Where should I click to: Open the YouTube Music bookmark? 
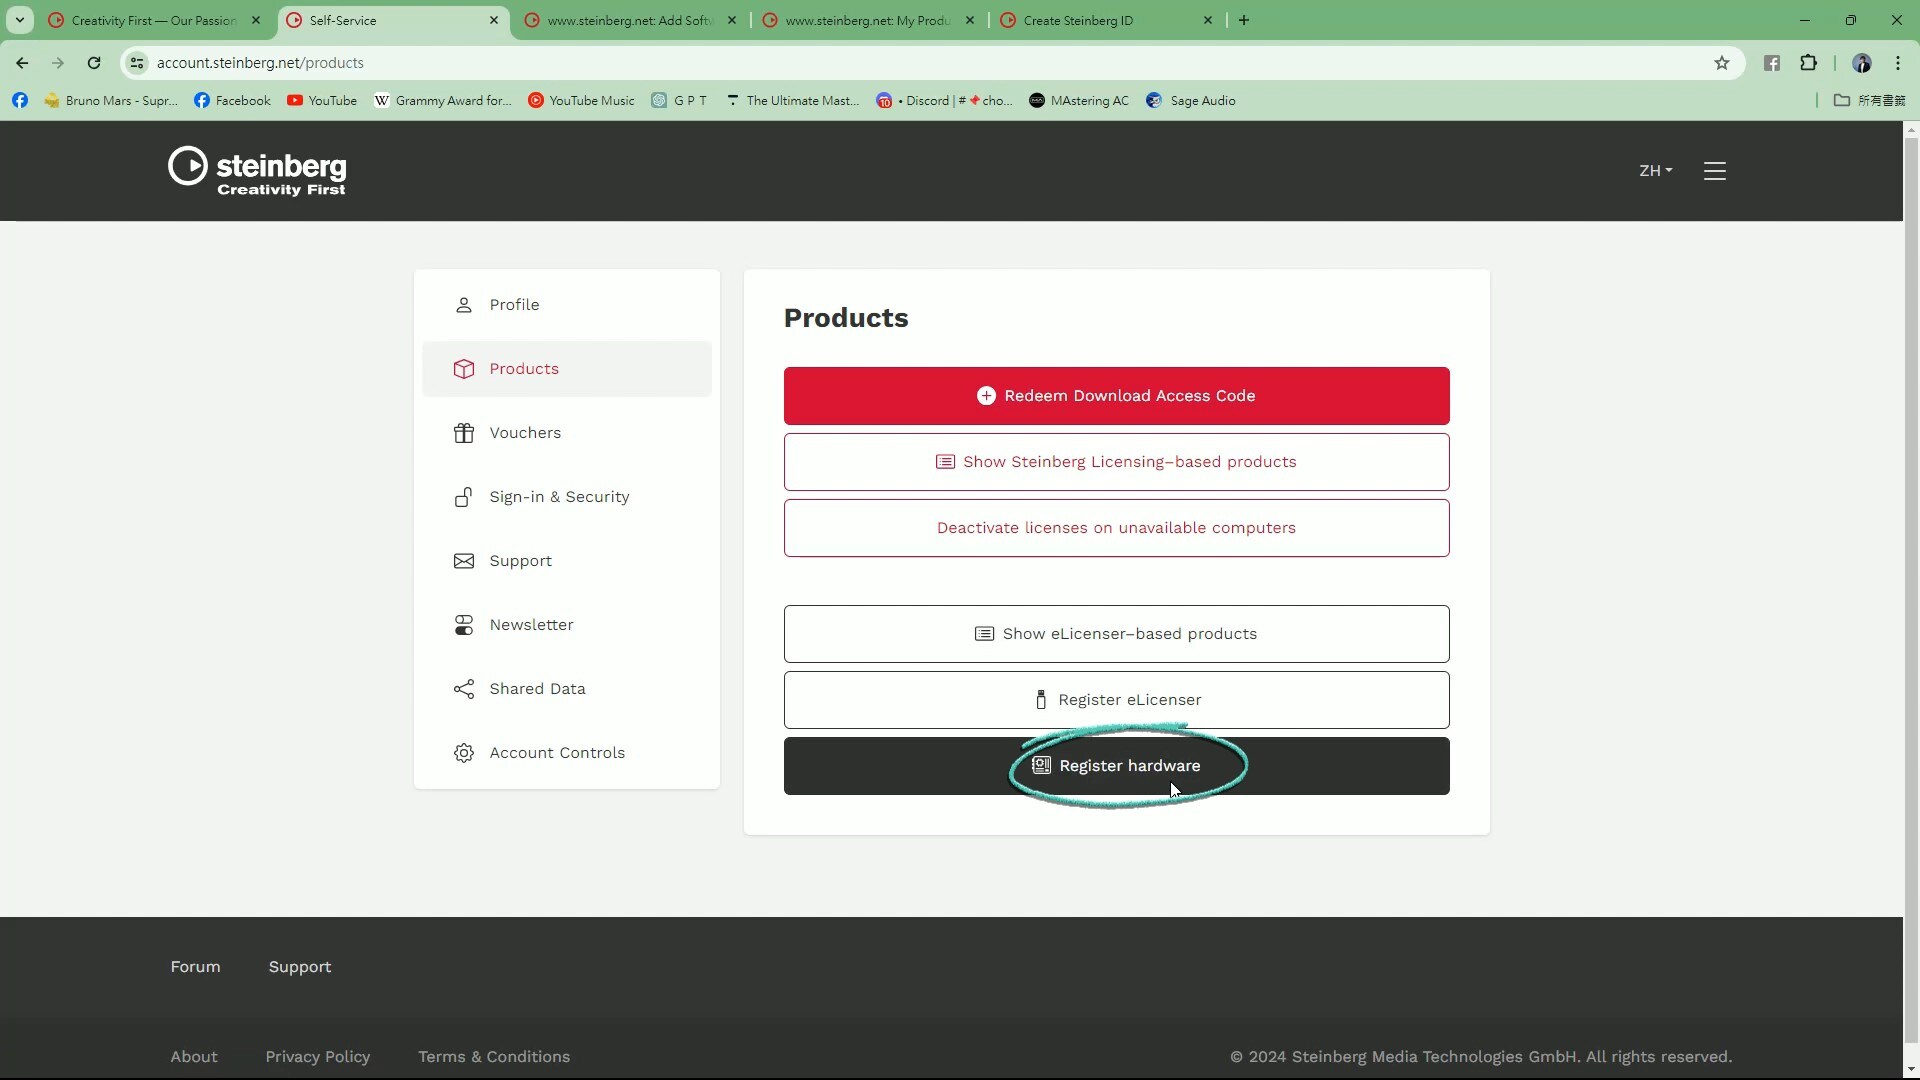click(x=581, y=100)
